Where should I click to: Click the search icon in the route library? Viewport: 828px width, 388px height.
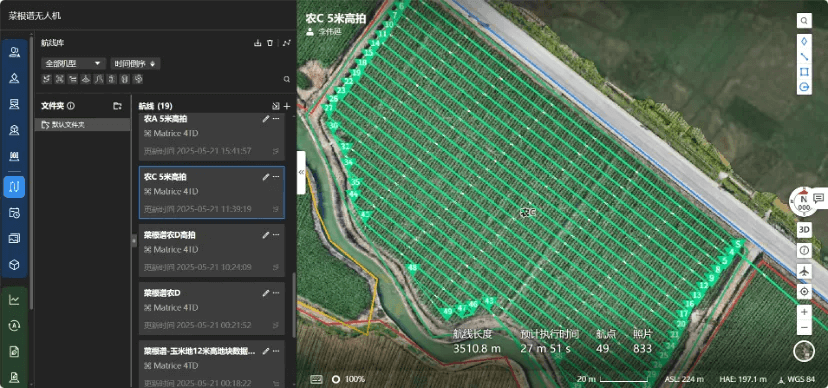pos(287,79)
